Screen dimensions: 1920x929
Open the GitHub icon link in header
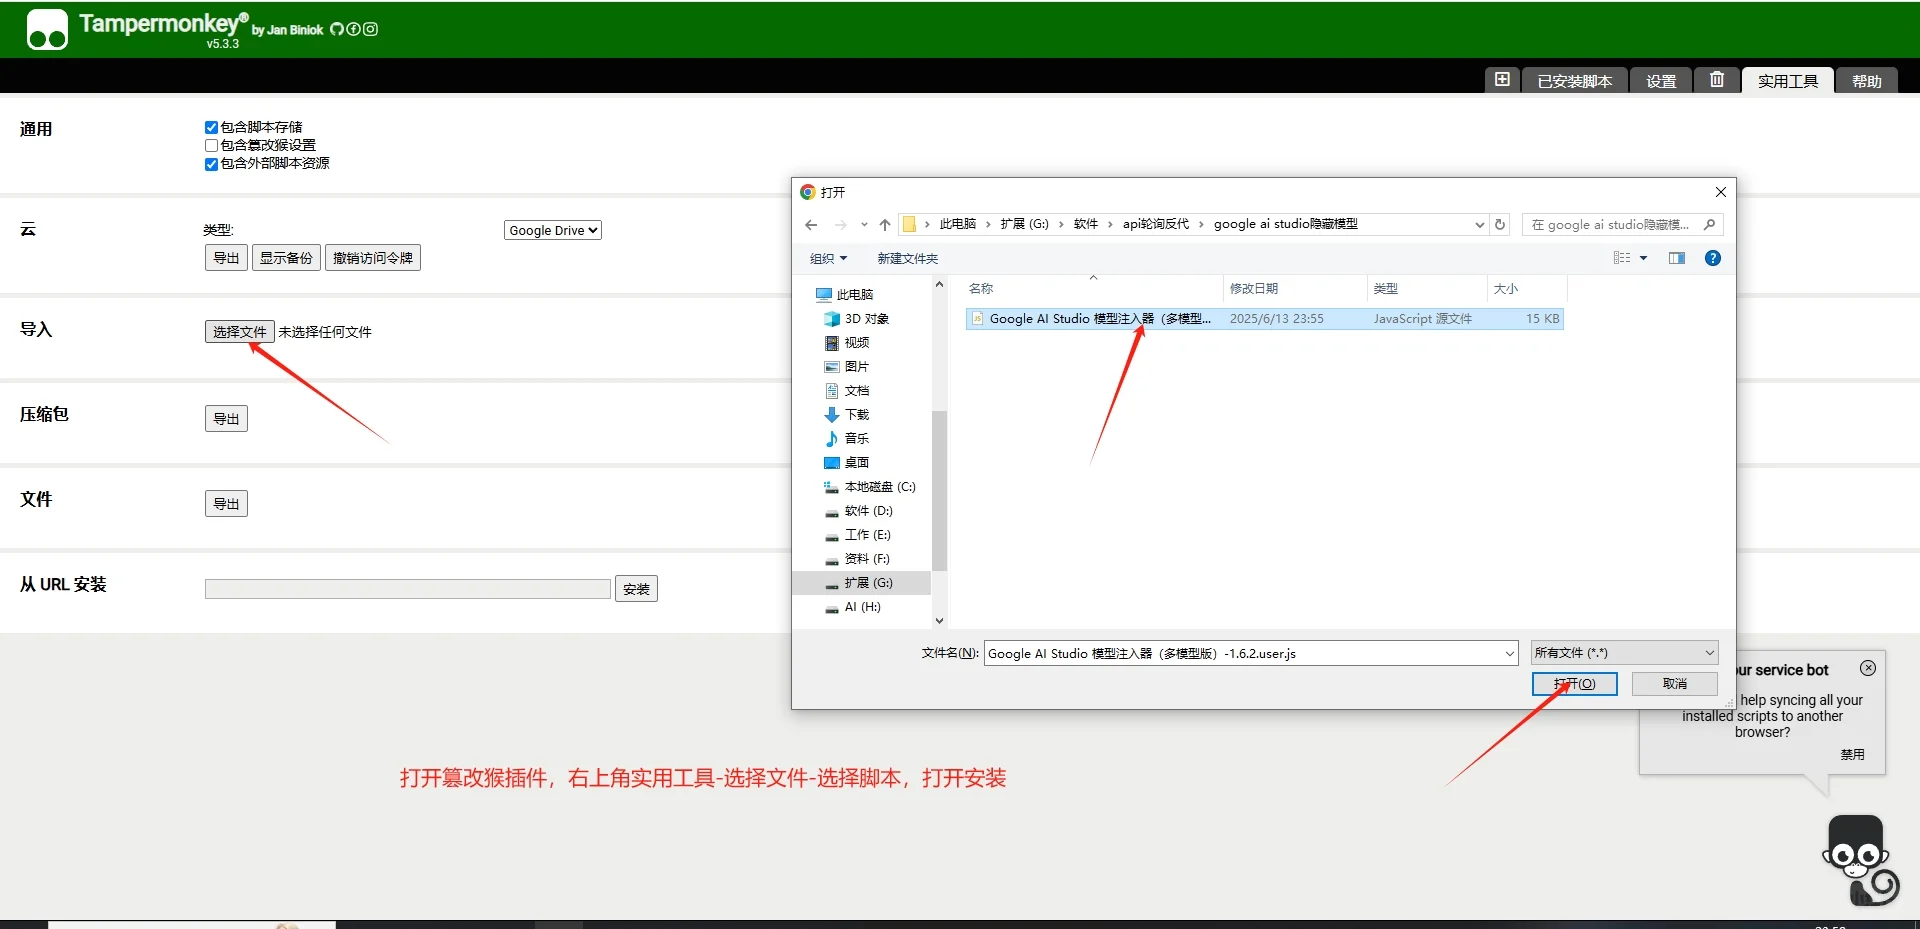click(x=337, y=29)
